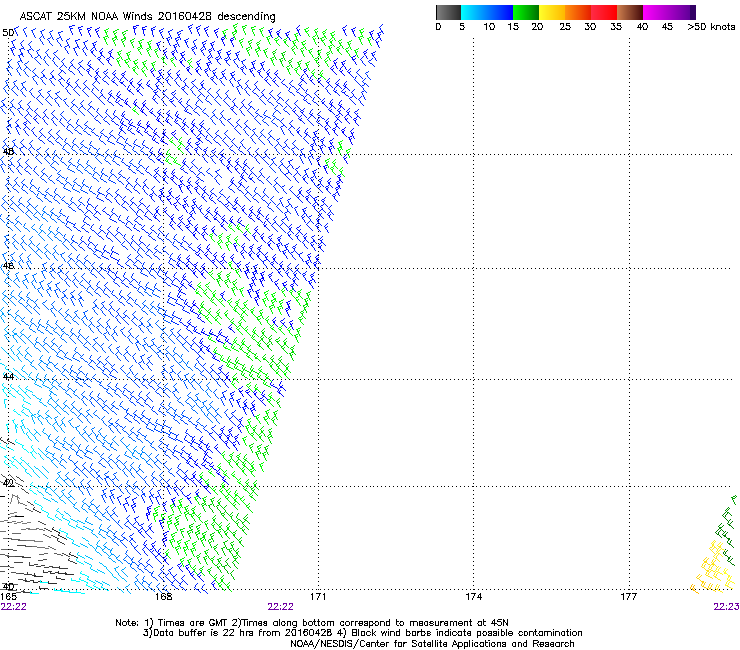Click the orange 25-30 knots legend segment
Viewport: 740px width, 650px height.
coord(578,12)
